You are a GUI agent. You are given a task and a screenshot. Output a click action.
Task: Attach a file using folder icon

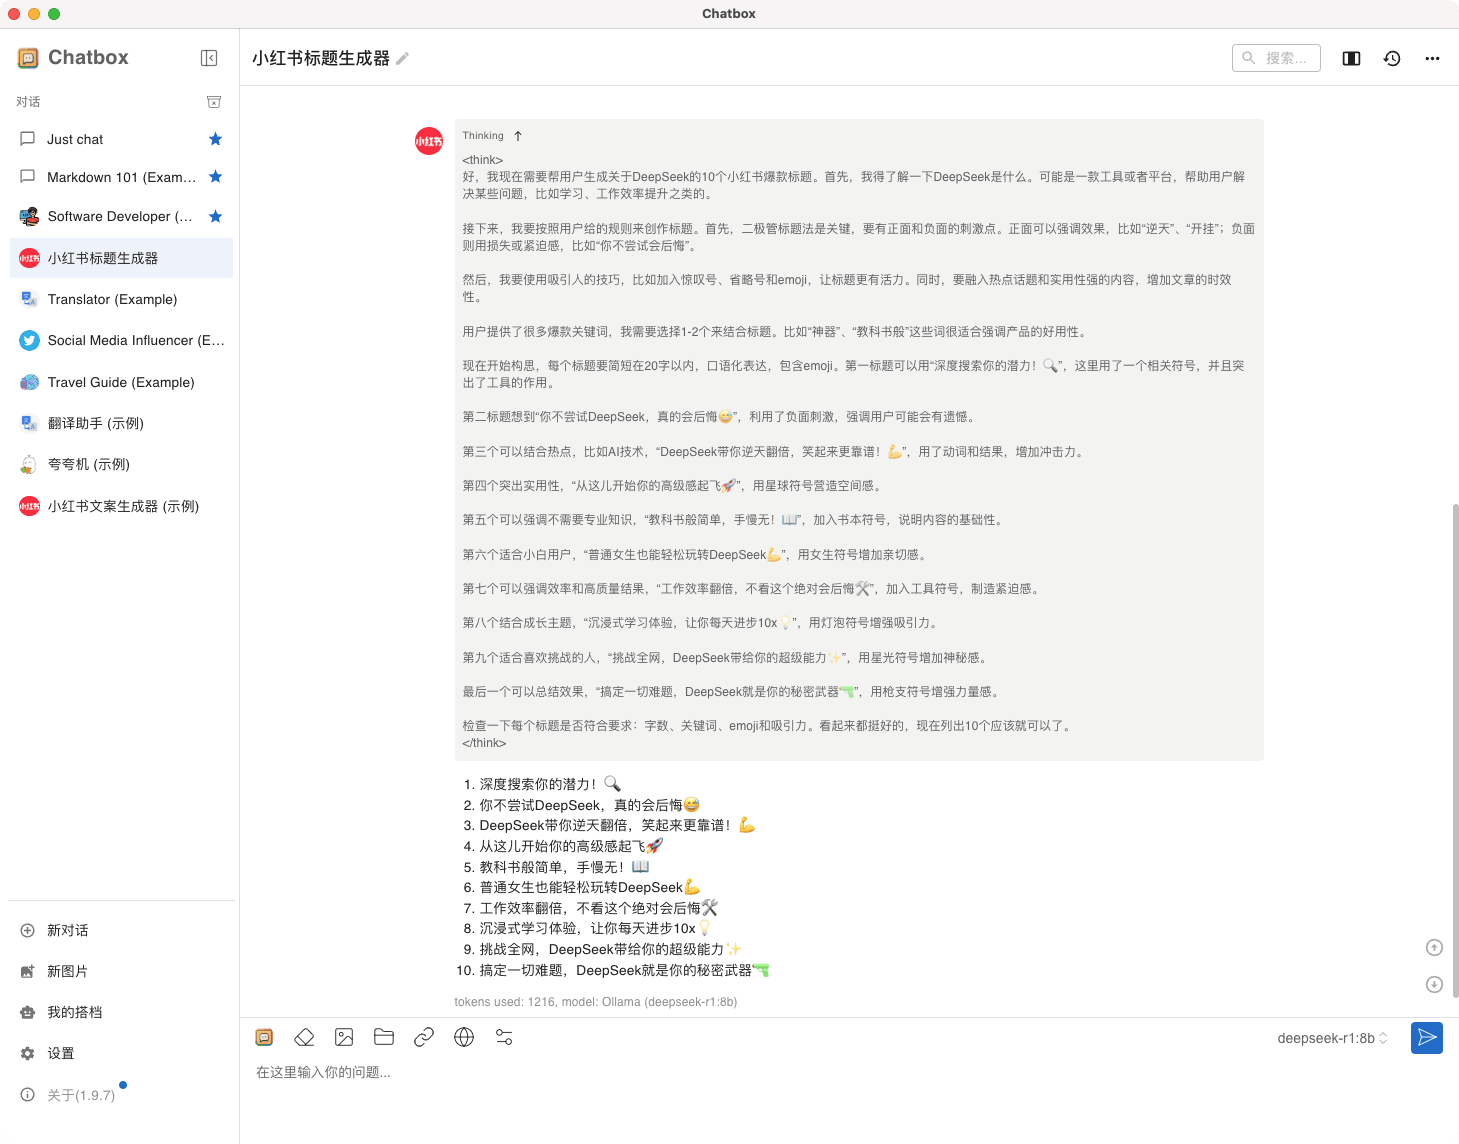pos(384,1037)
